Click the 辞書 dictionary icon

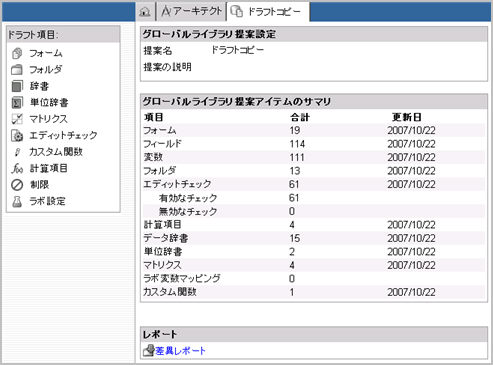(x=17, y=86)
